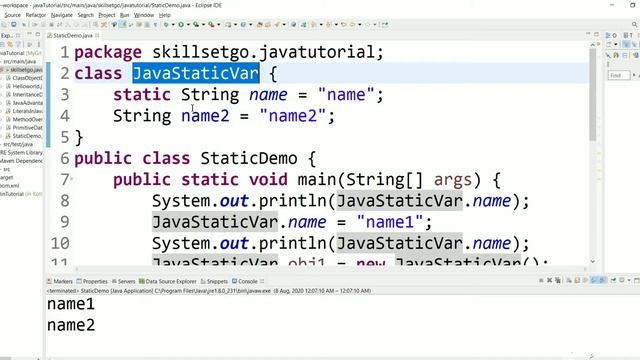Open the Navigate menu

point(62,15)
